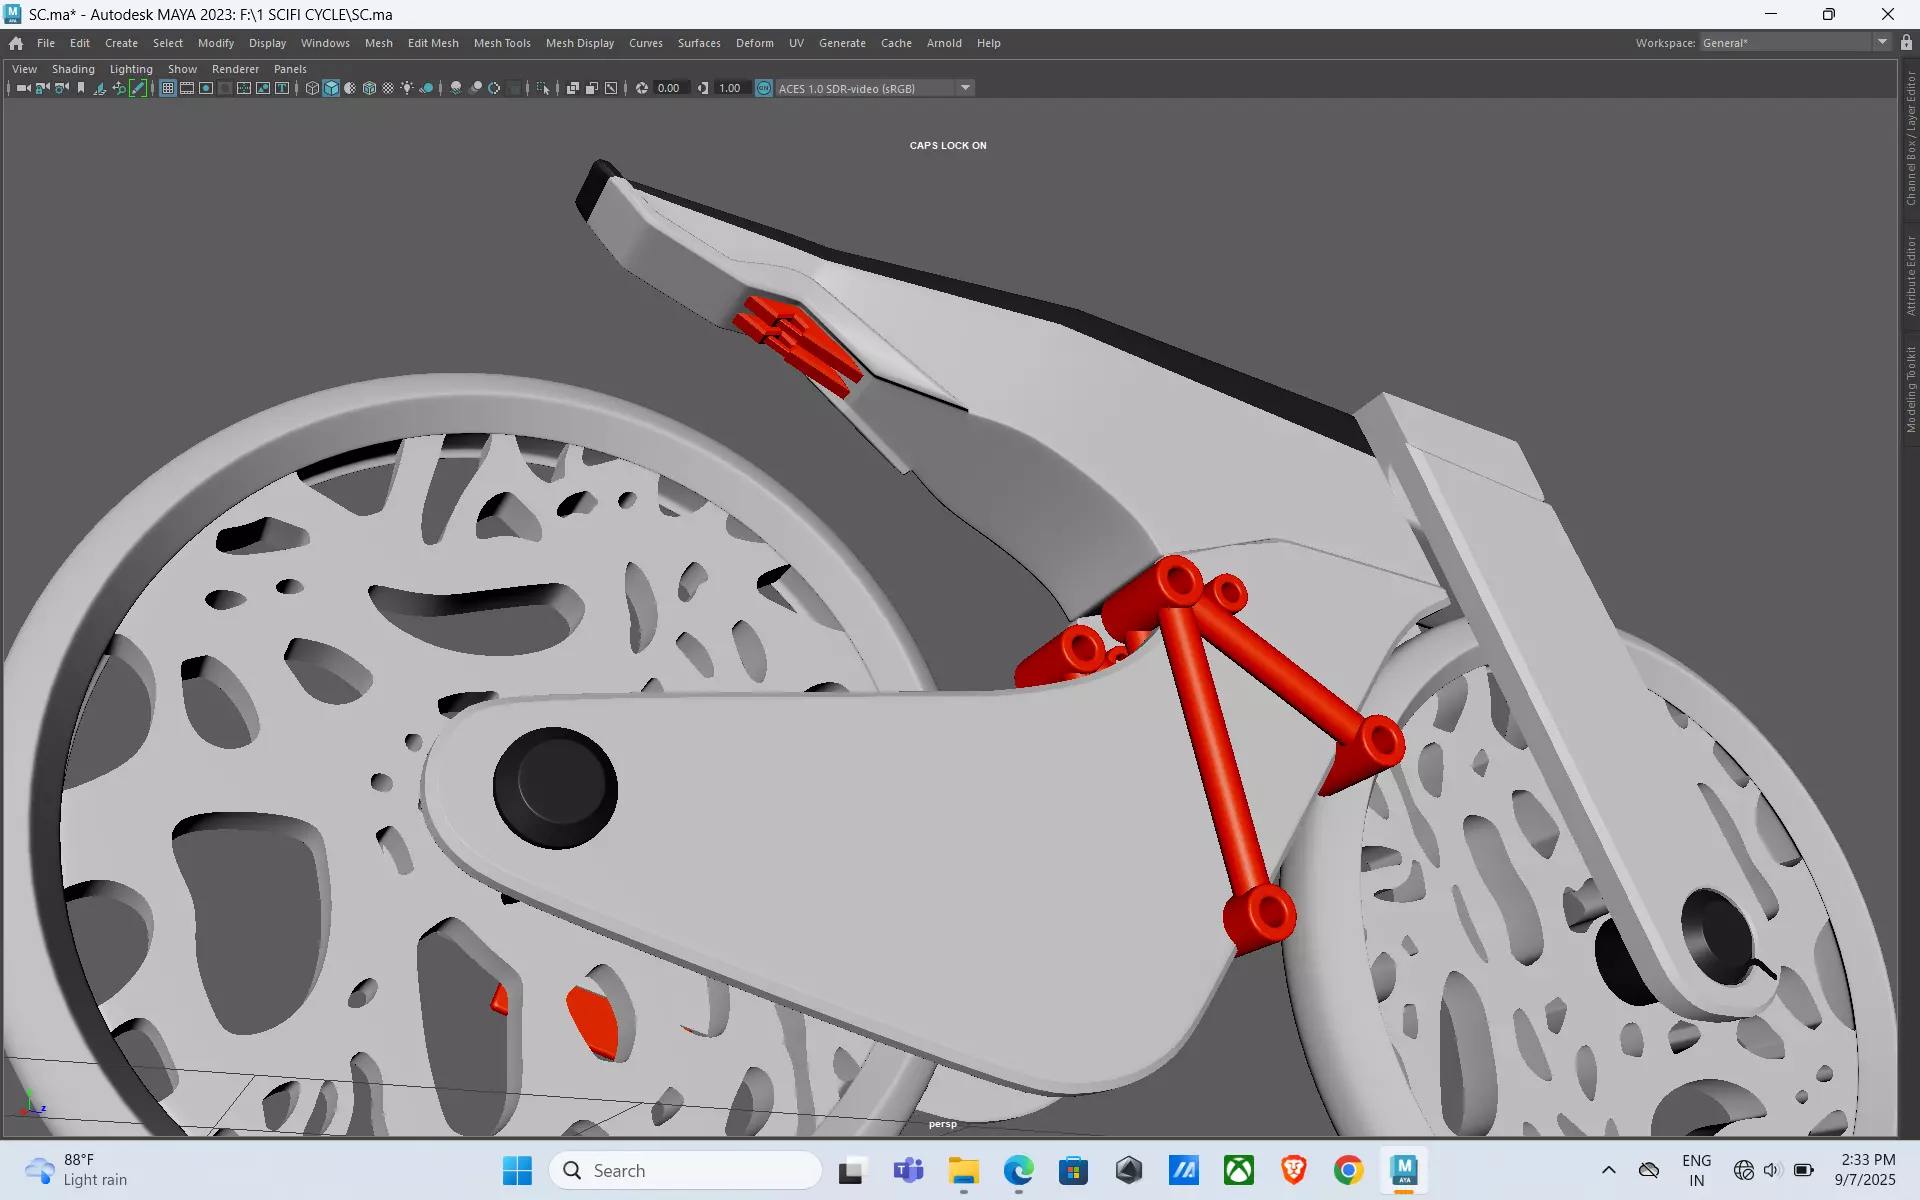The width and height of the screenshot is (1920, 1200).
Task: Click the X-Ray Active Components icon
Action: click(x=592, y=88)
